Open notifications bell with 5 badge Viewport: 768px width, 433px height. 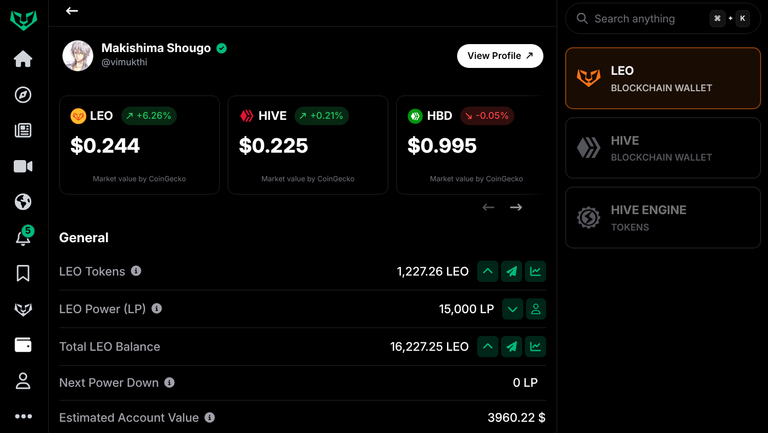point(23,237)
